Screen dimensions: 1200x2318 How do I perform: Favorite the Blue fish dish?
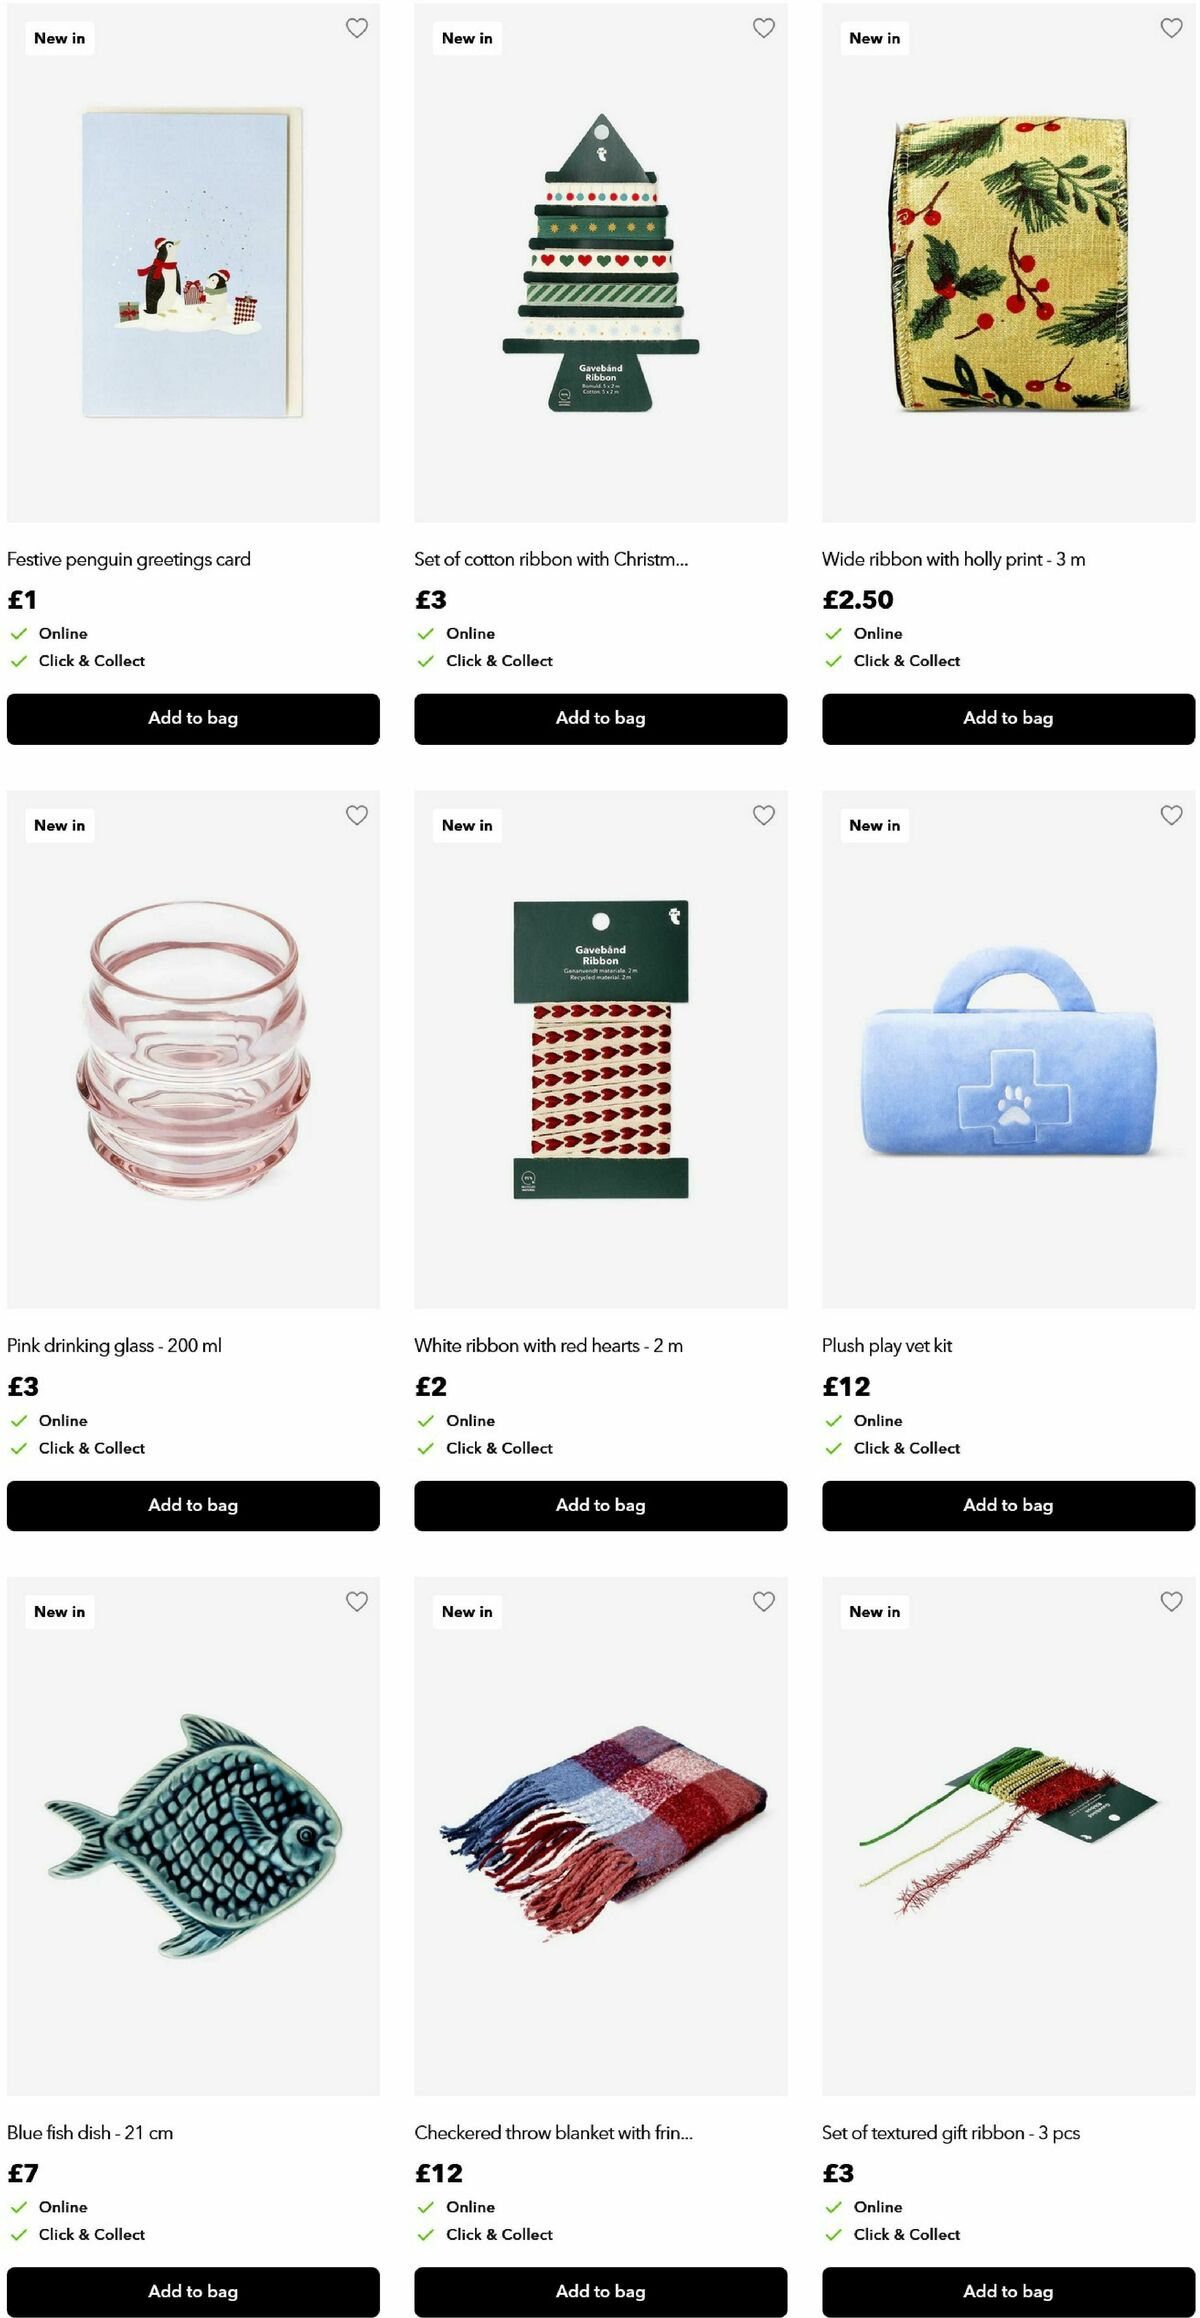[x=356, y=1601]
